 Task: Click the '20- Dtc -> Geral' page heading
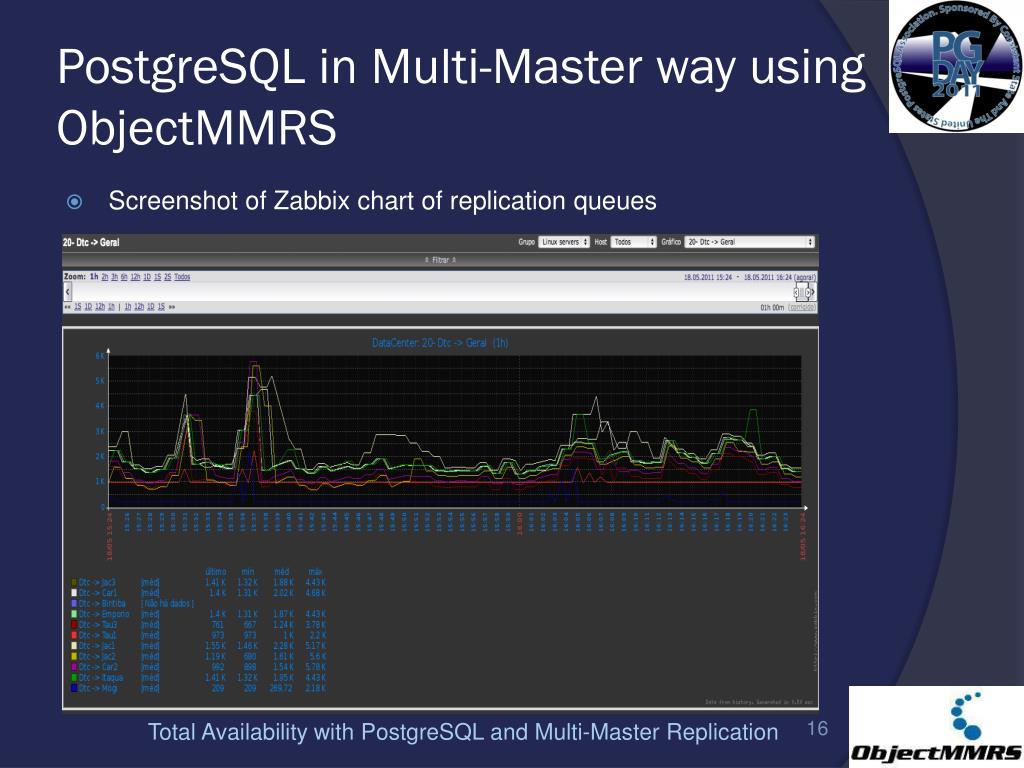pyautogui.click(x=91, y=242)
